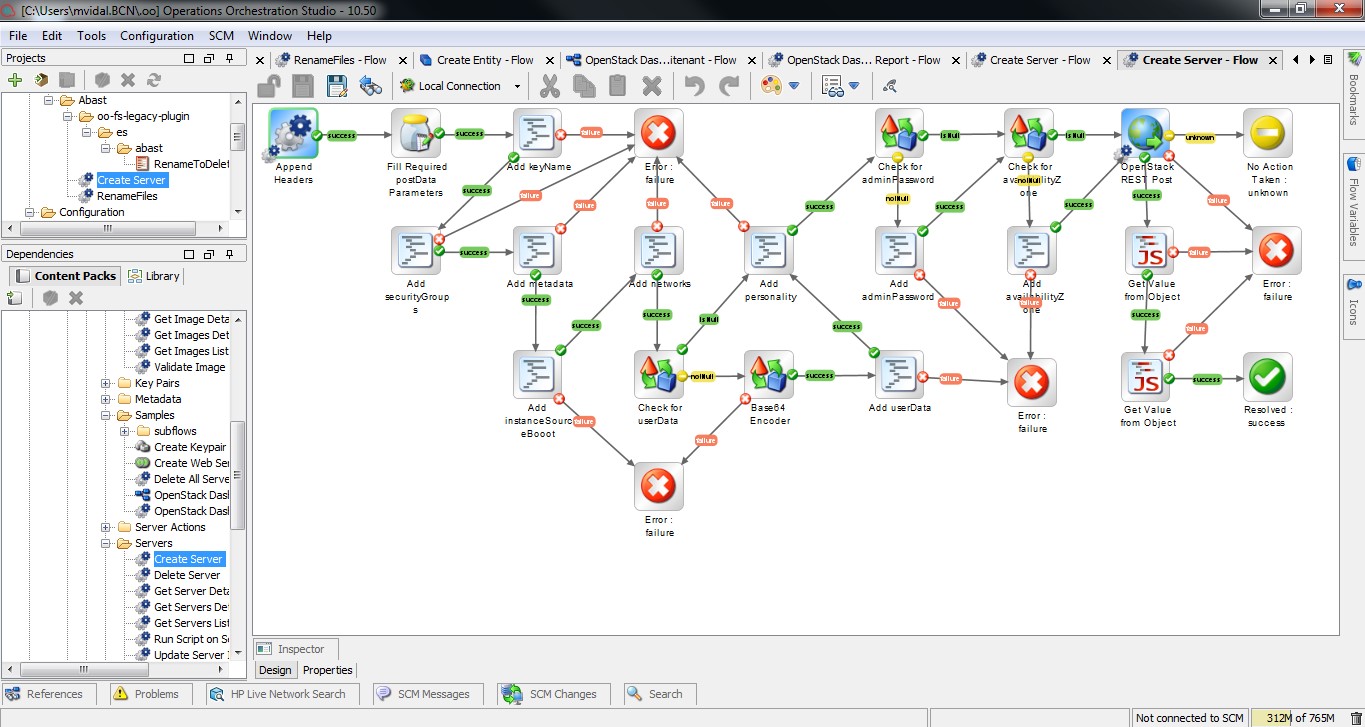Click the green plus icon in Projects
This screenshot has width=1365, height=727.
(x=15, y=80)
